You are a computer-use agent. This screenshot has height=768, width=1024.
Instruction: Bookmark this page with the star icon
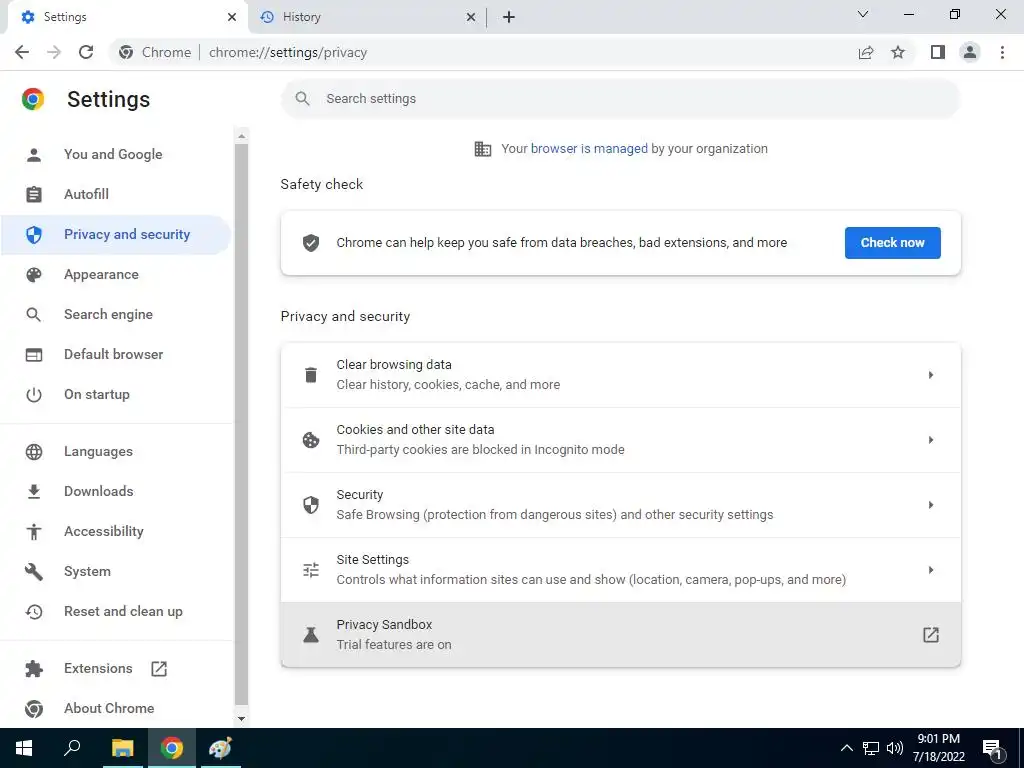point(898,52)
